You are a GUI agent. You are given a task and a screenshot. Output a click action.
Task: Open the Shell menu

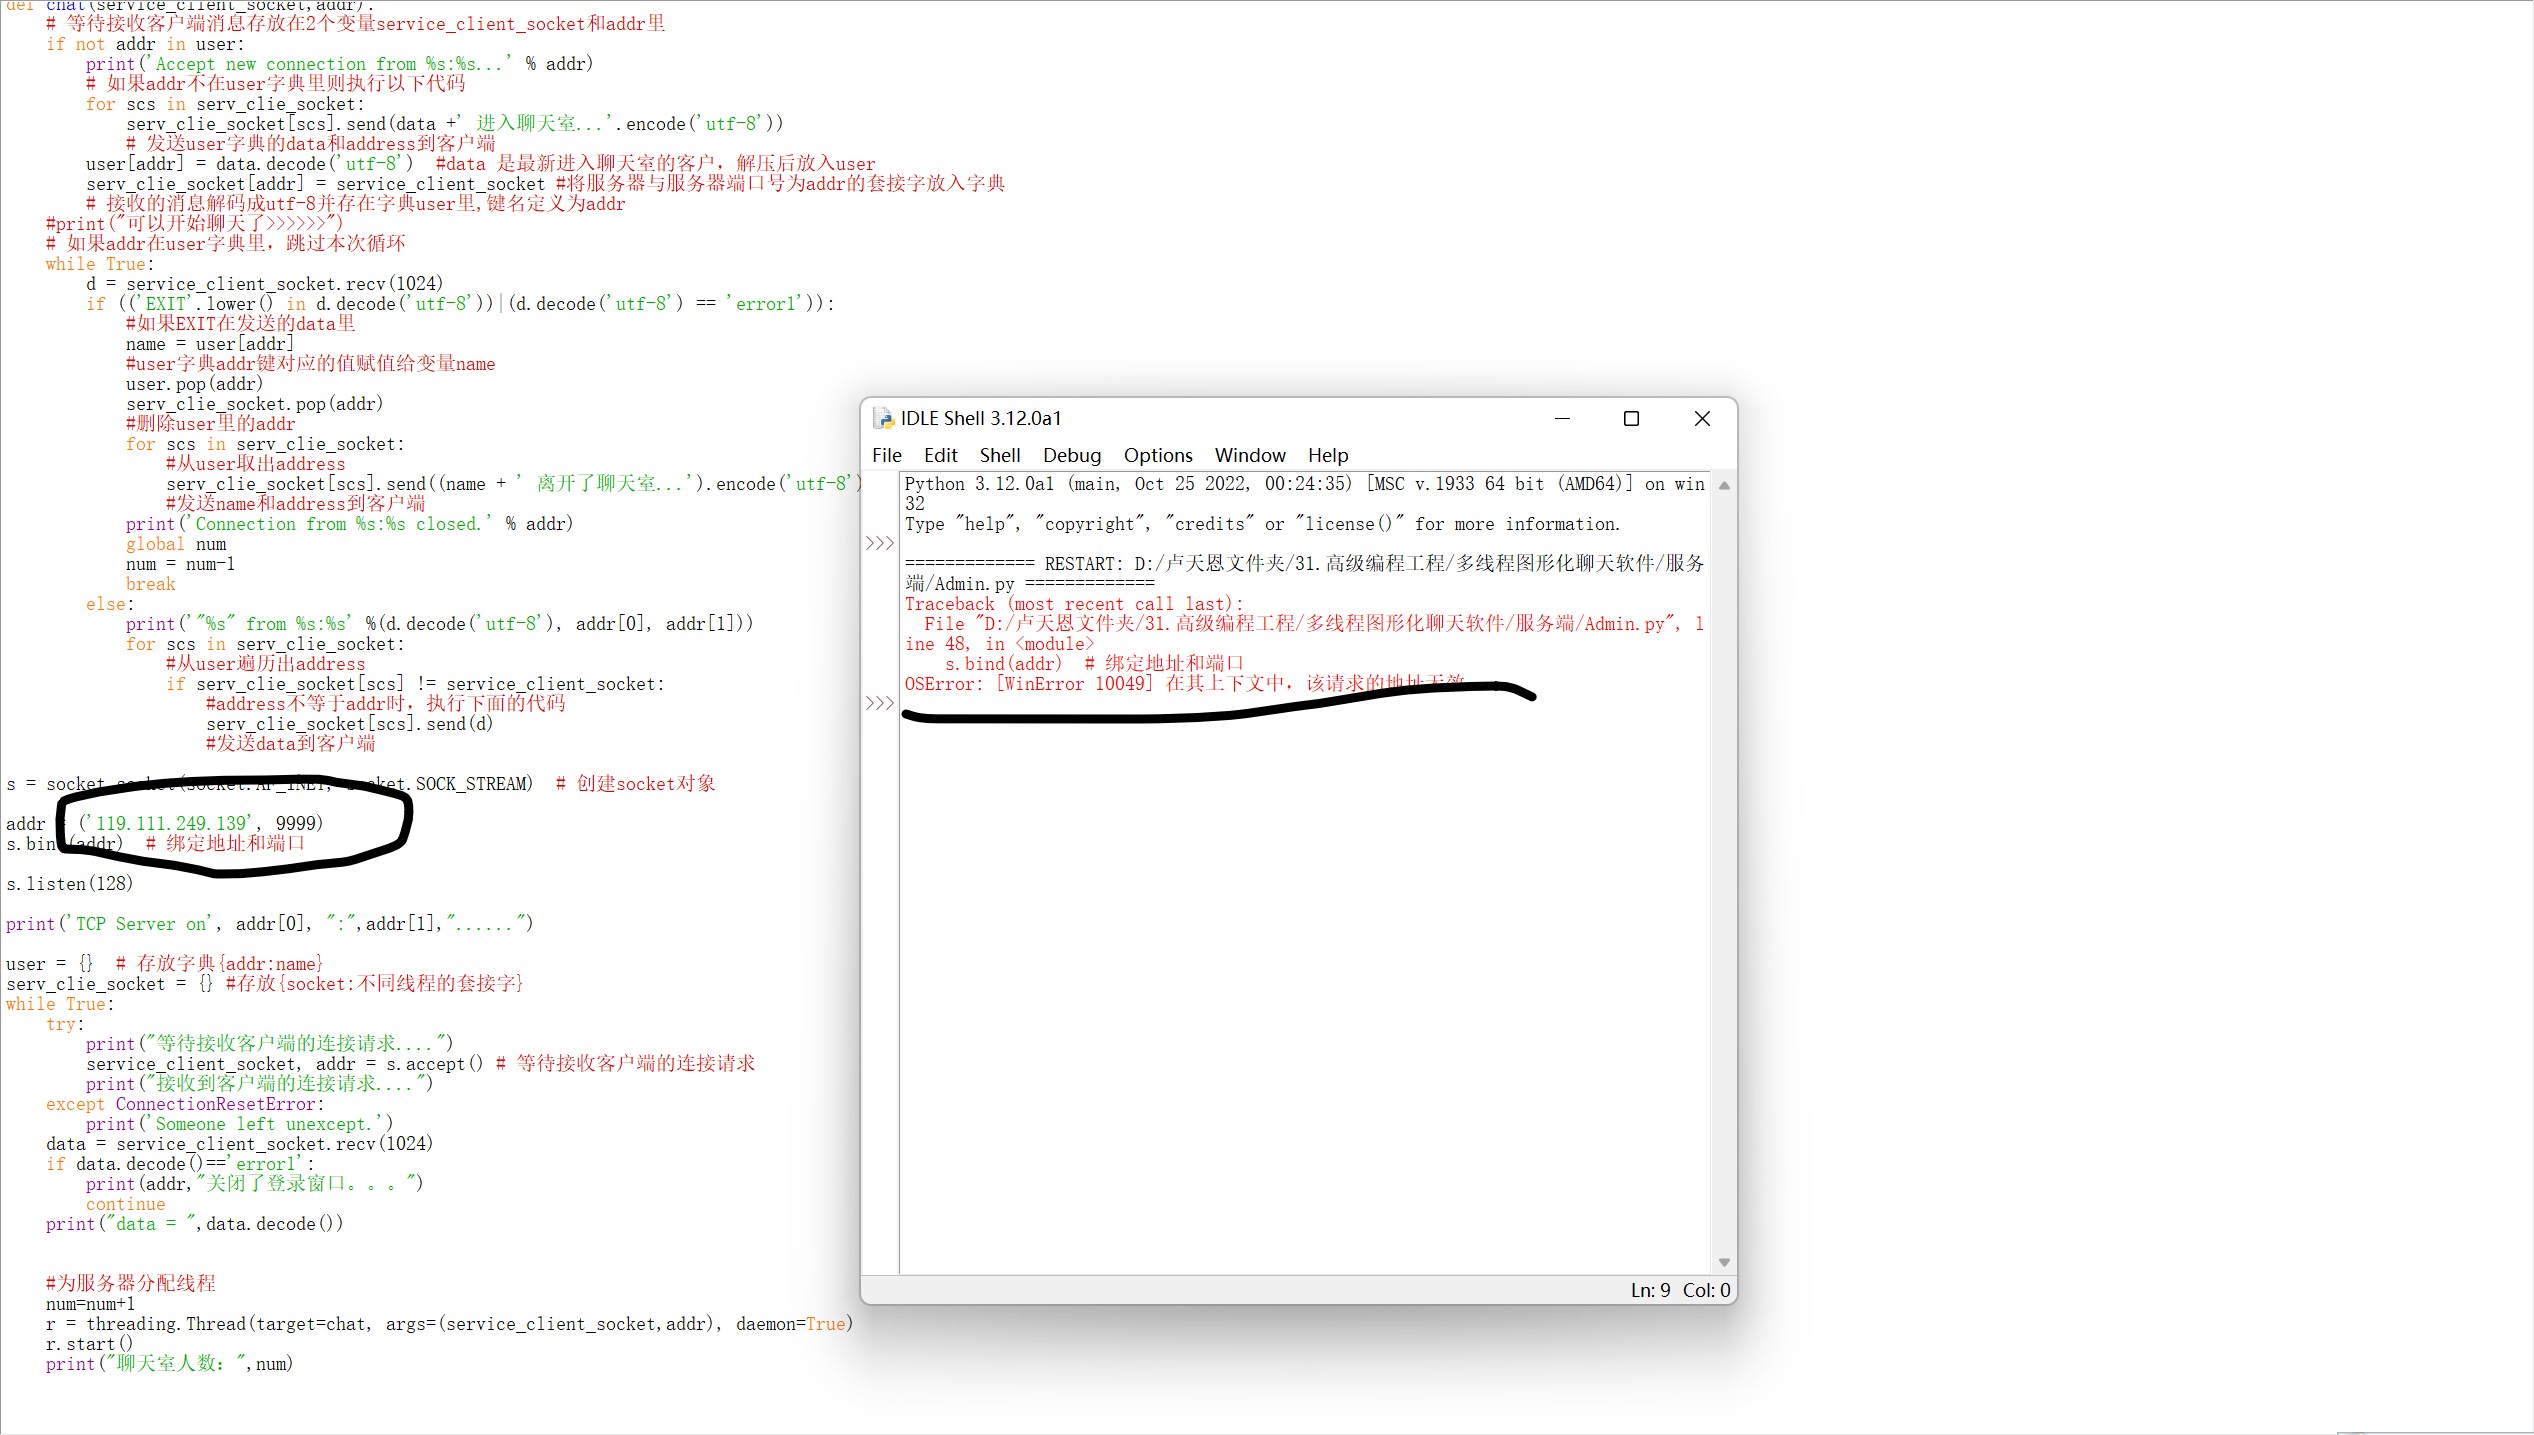(x=1000, y=455)
